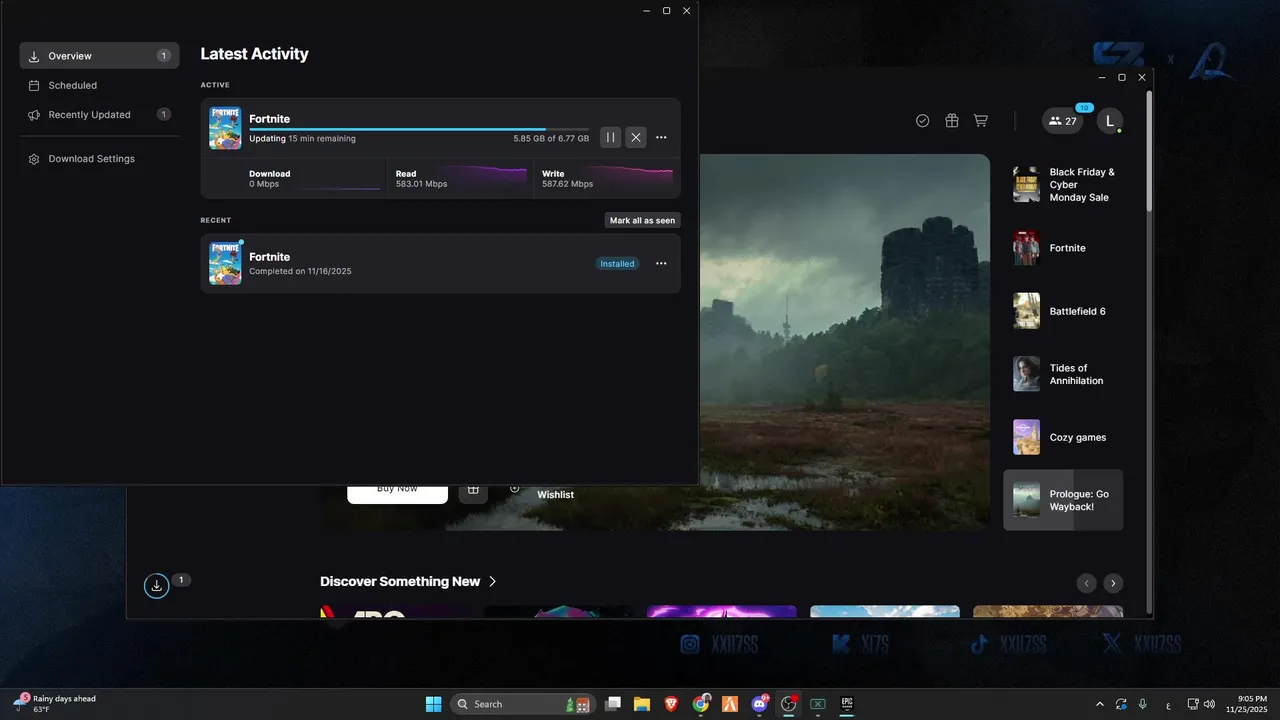1280x720 pixels.
Task: Open the Windows Start menu
Action: tap(433, 704)
